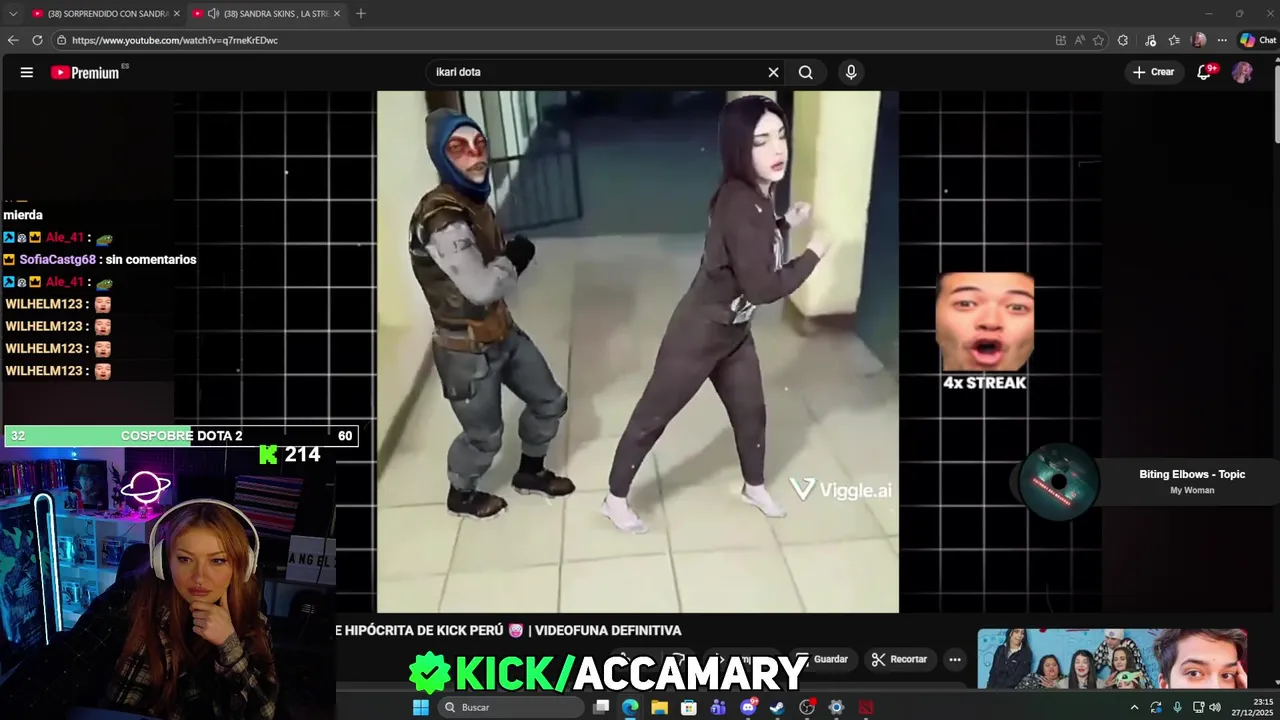
Task: Open File Explorer from taskbar
Action: pyautogui.click(x=659, y=707)
